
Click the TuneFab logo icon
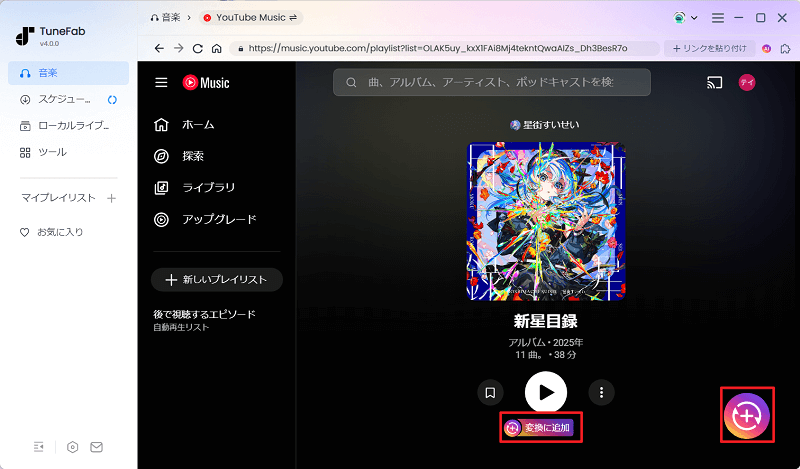(x=25, y=36)
